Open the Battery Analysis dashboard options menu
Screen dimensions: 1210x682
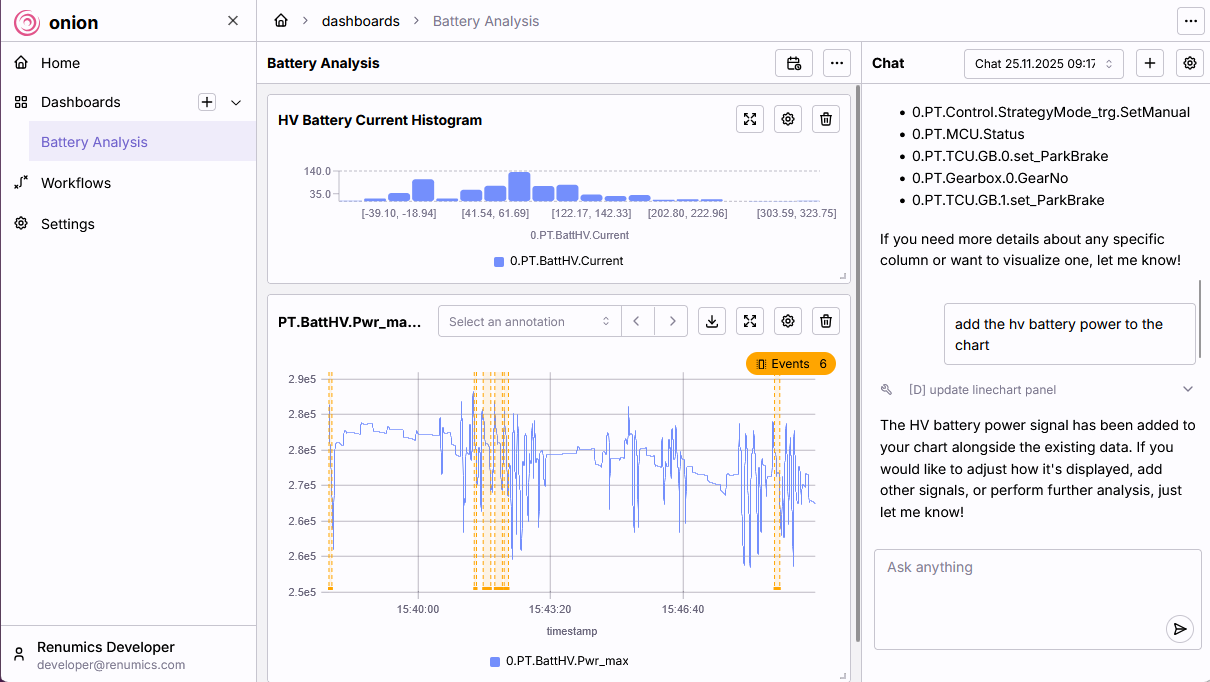coord(837,63)
